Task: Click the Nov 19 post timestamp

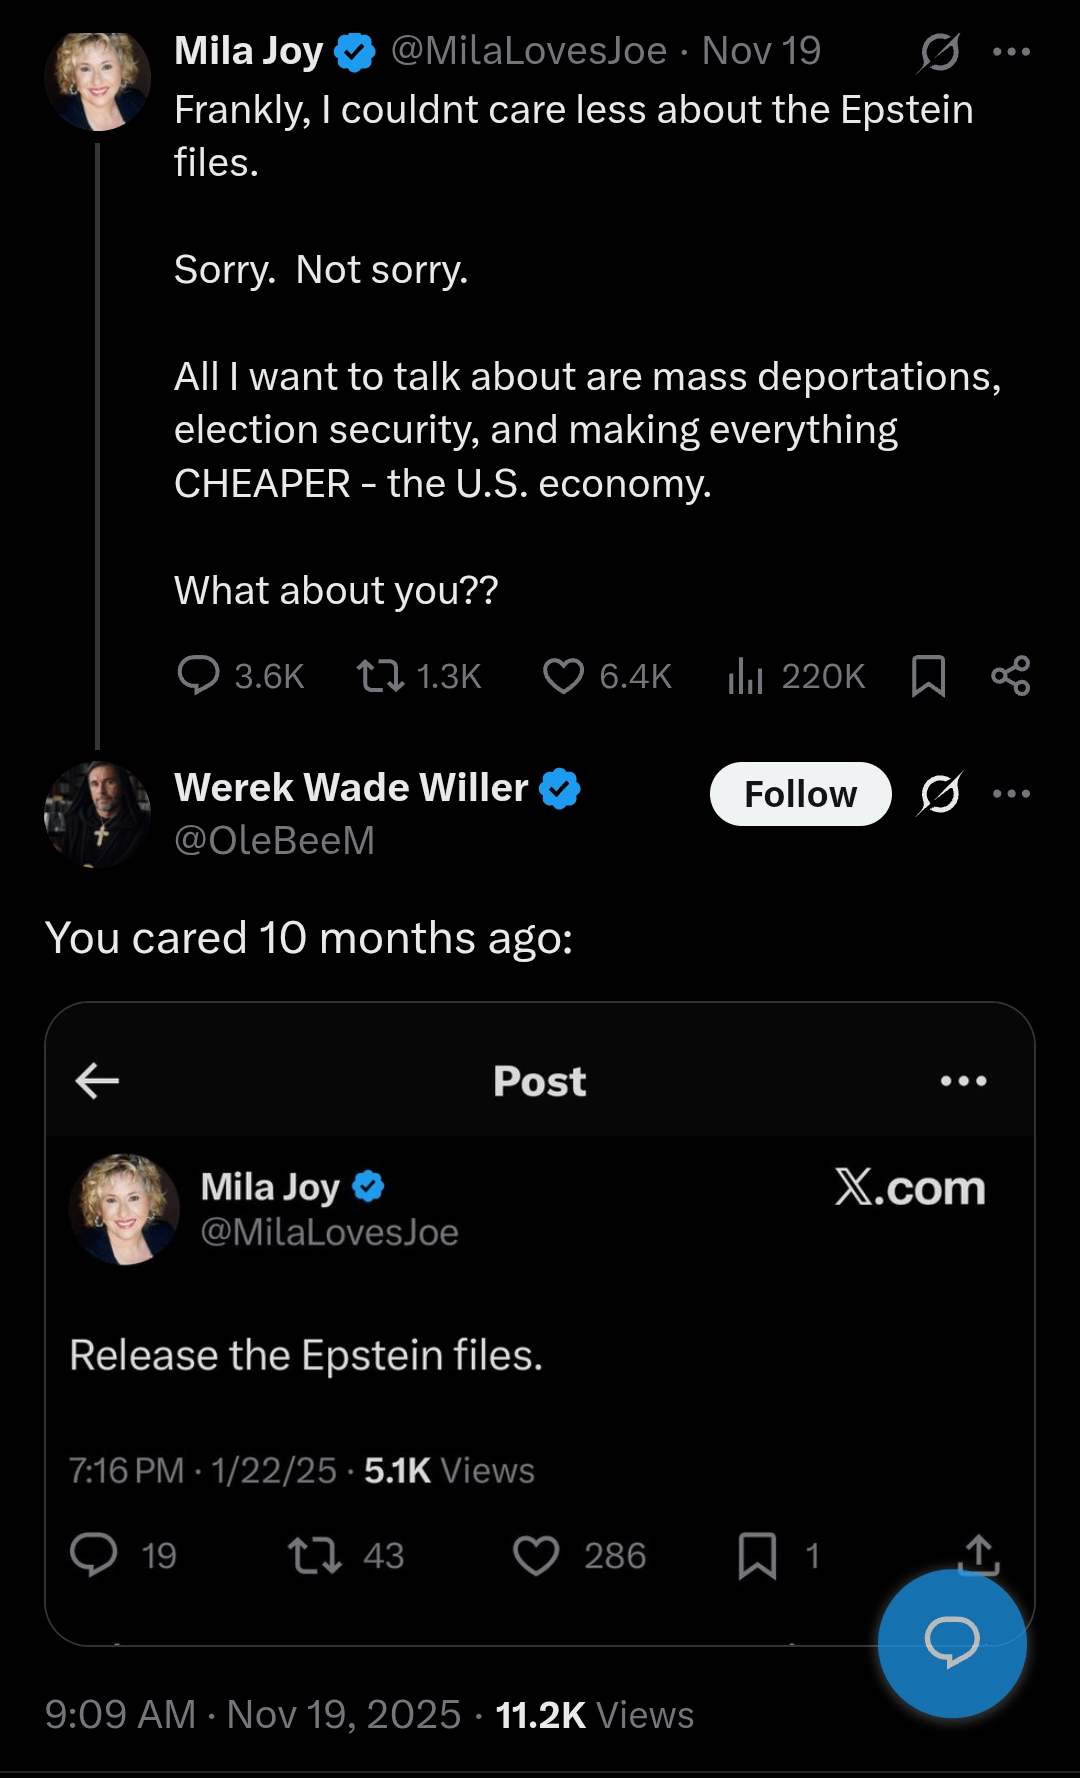Action: (x=761, y=51)
